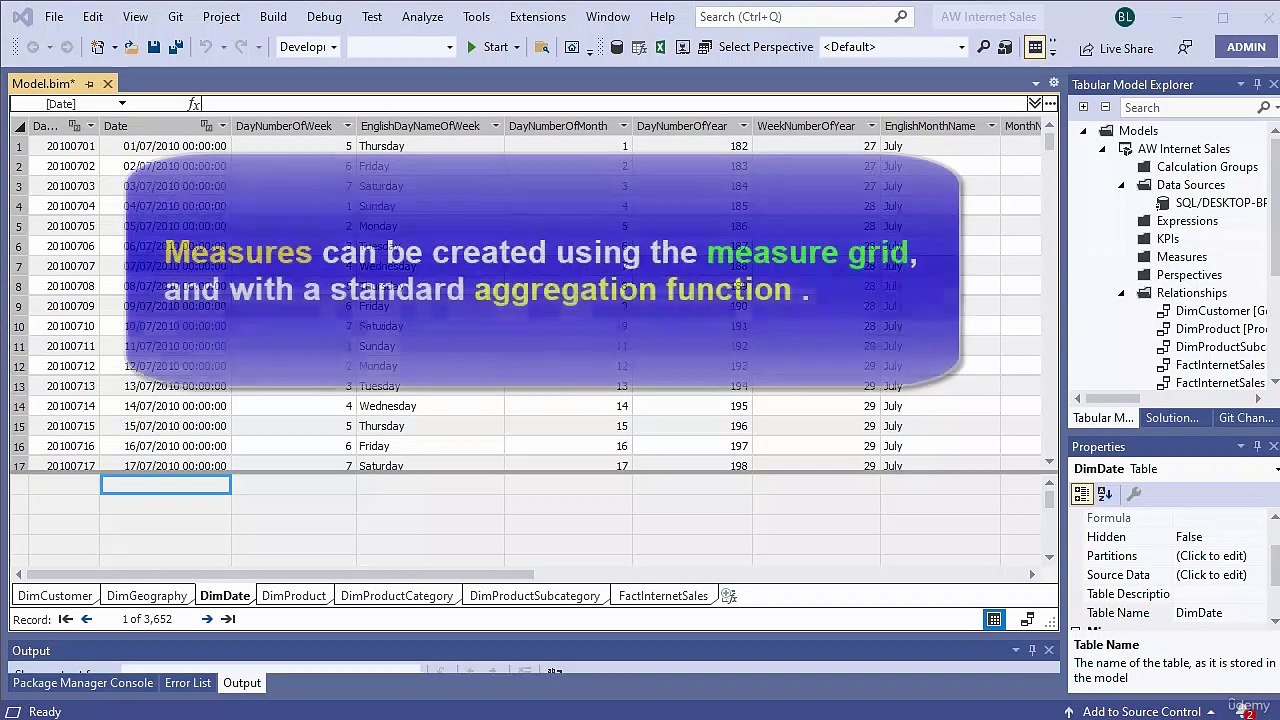This screenshot has height=720, width=1280.
Task: Toggle the measure grid button in toolbar
Action: [x=1035, y=47]
